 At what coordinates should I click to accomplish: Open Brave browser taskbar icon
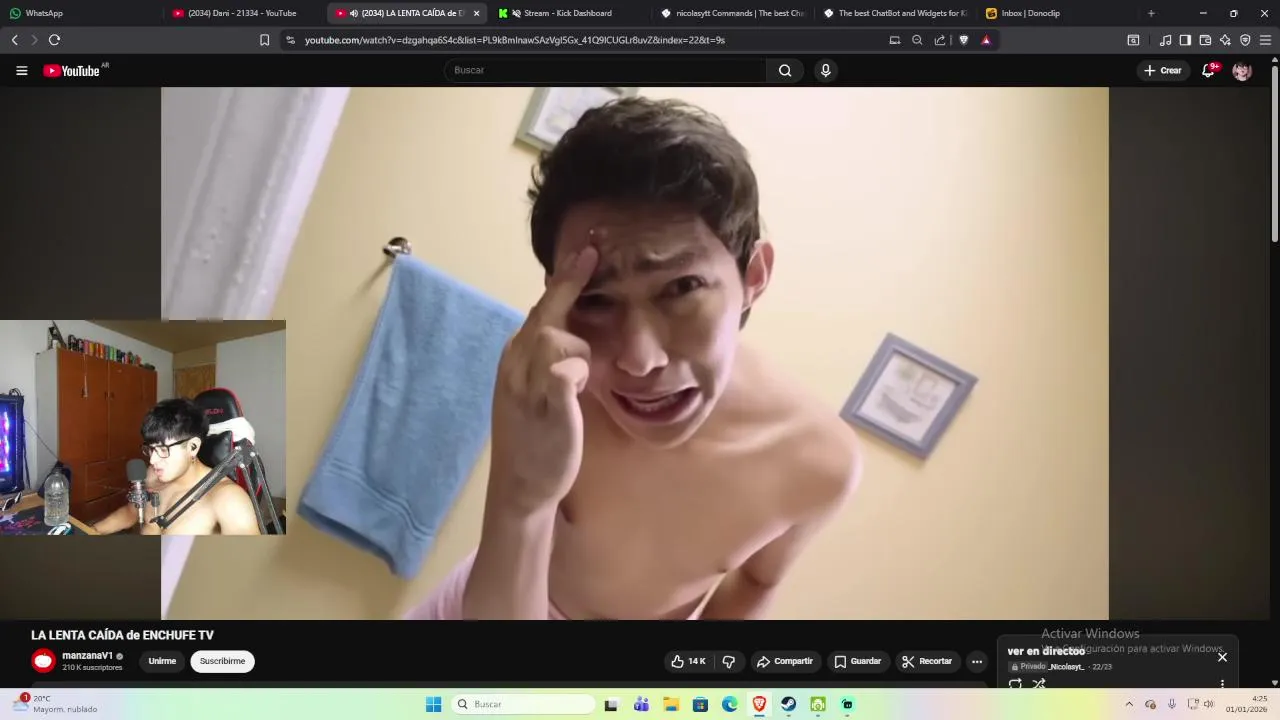pyautogui.click(x=759, y=704)
